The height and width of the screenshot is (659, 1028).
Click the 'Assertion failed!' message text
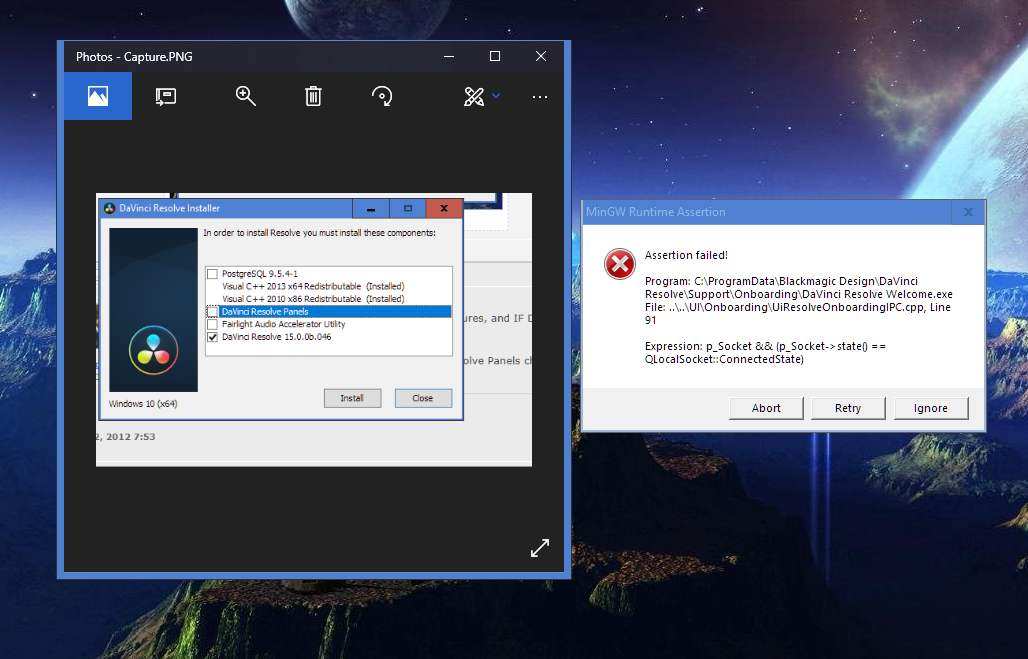[x=686, y=255]
